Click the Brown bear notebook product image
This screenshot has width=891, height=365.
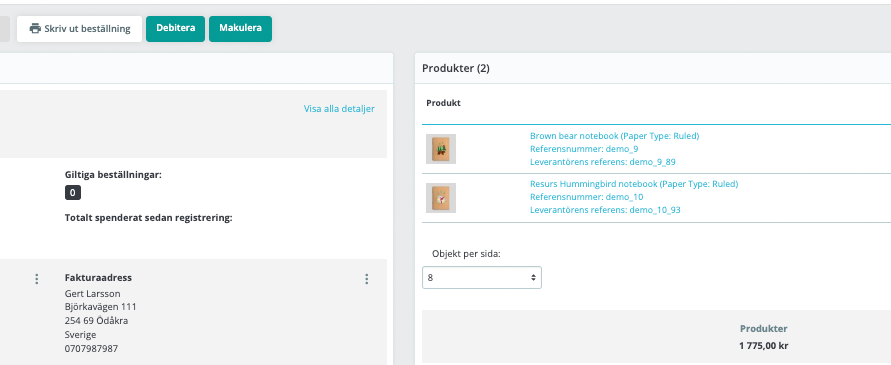(441, 149)
